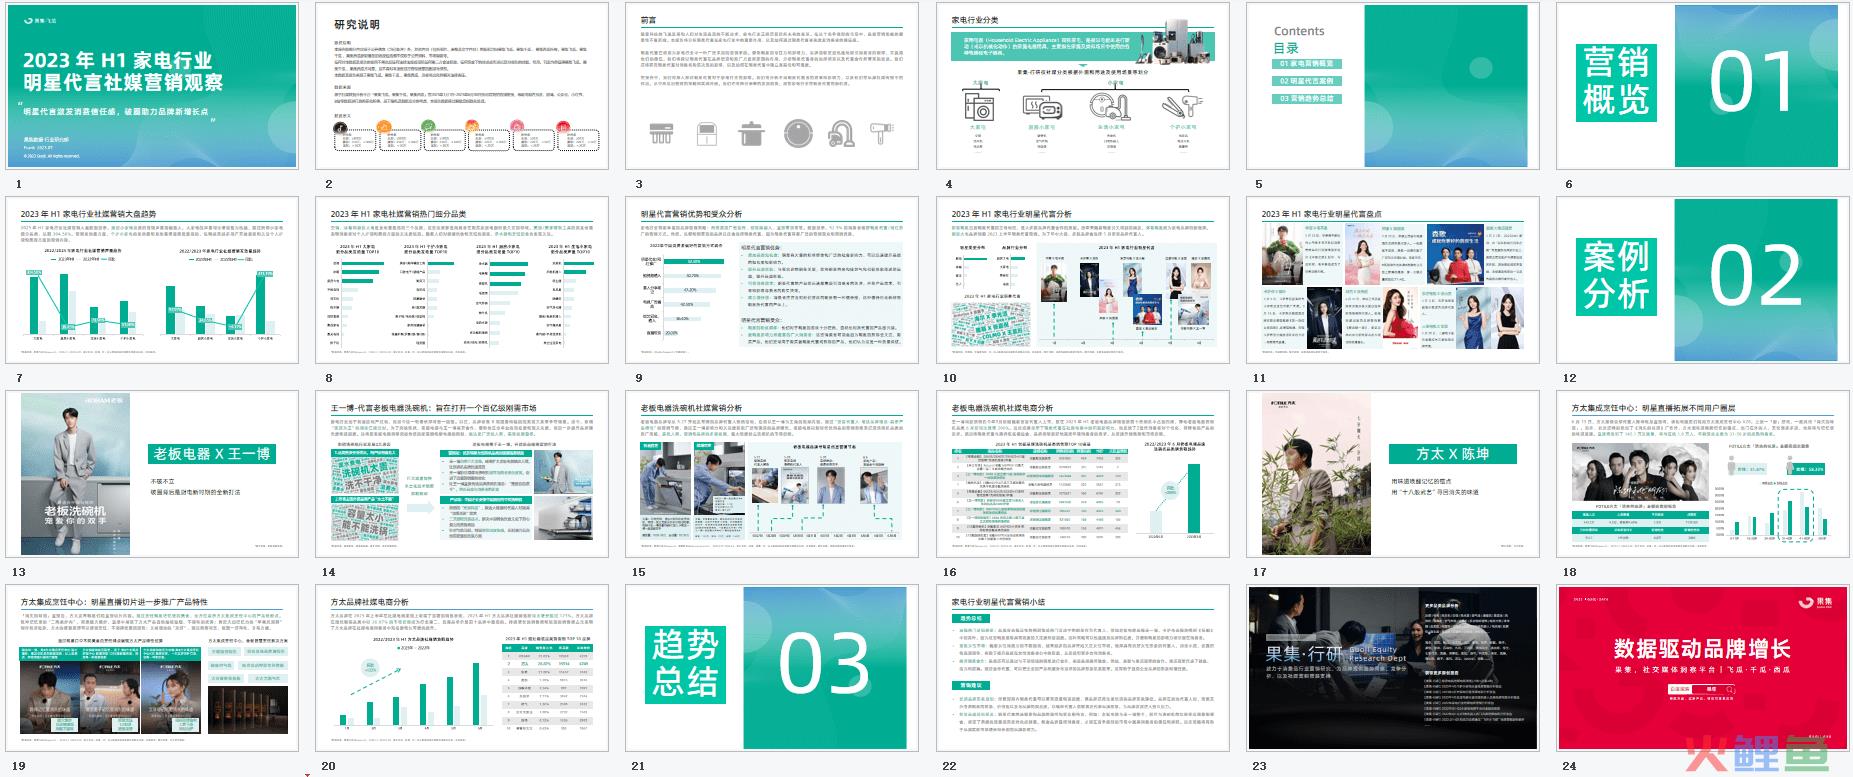Click slide number label 21
Image resolution: width=1853 pixels, height=777 pixels.
point(638,766)
